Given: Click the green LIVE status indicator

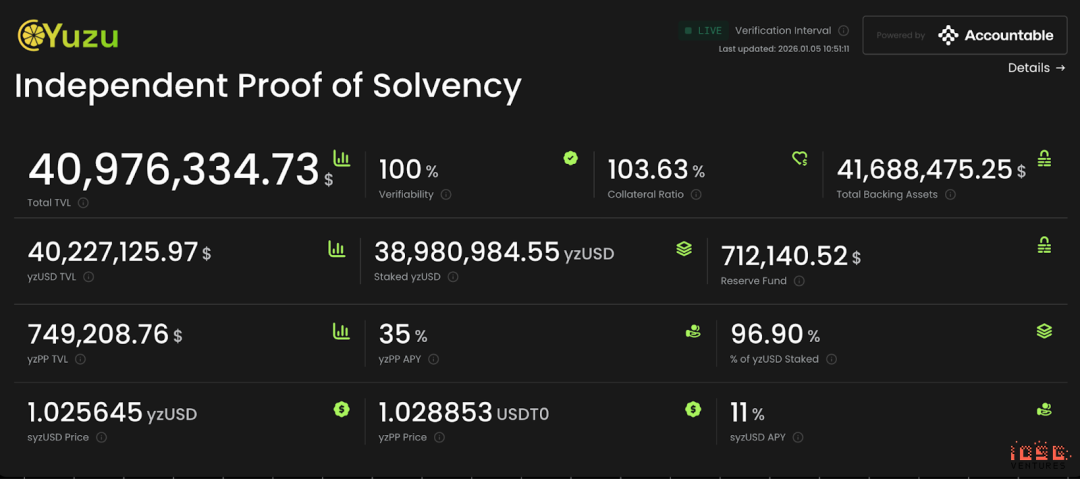Looking at the screenshot, I should pyautogui.click(x=702, y=31).
